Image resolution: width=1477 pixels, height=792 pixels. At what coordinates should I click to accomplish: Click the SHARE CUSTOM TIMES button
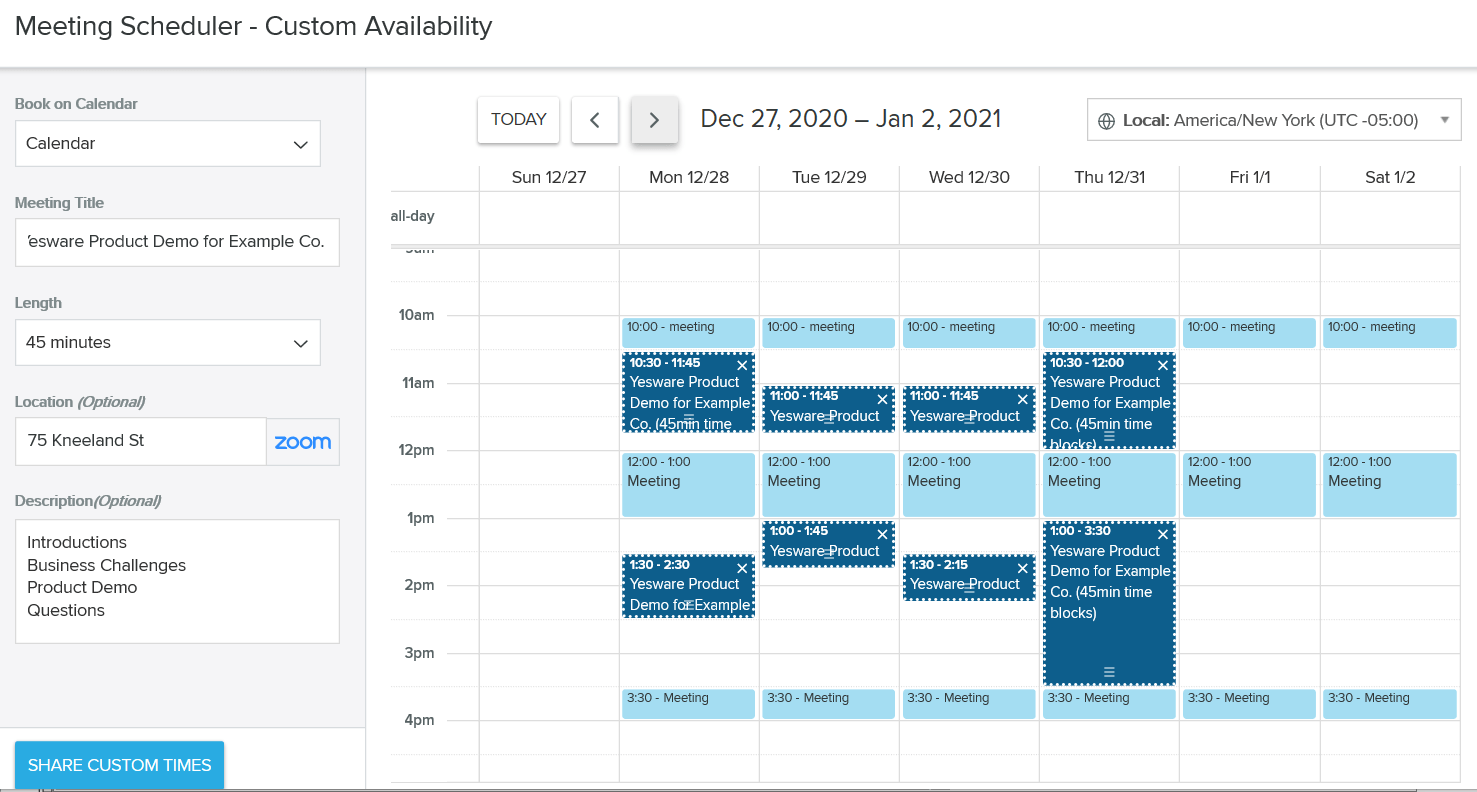pyautogui.click(x=119, y=764)
